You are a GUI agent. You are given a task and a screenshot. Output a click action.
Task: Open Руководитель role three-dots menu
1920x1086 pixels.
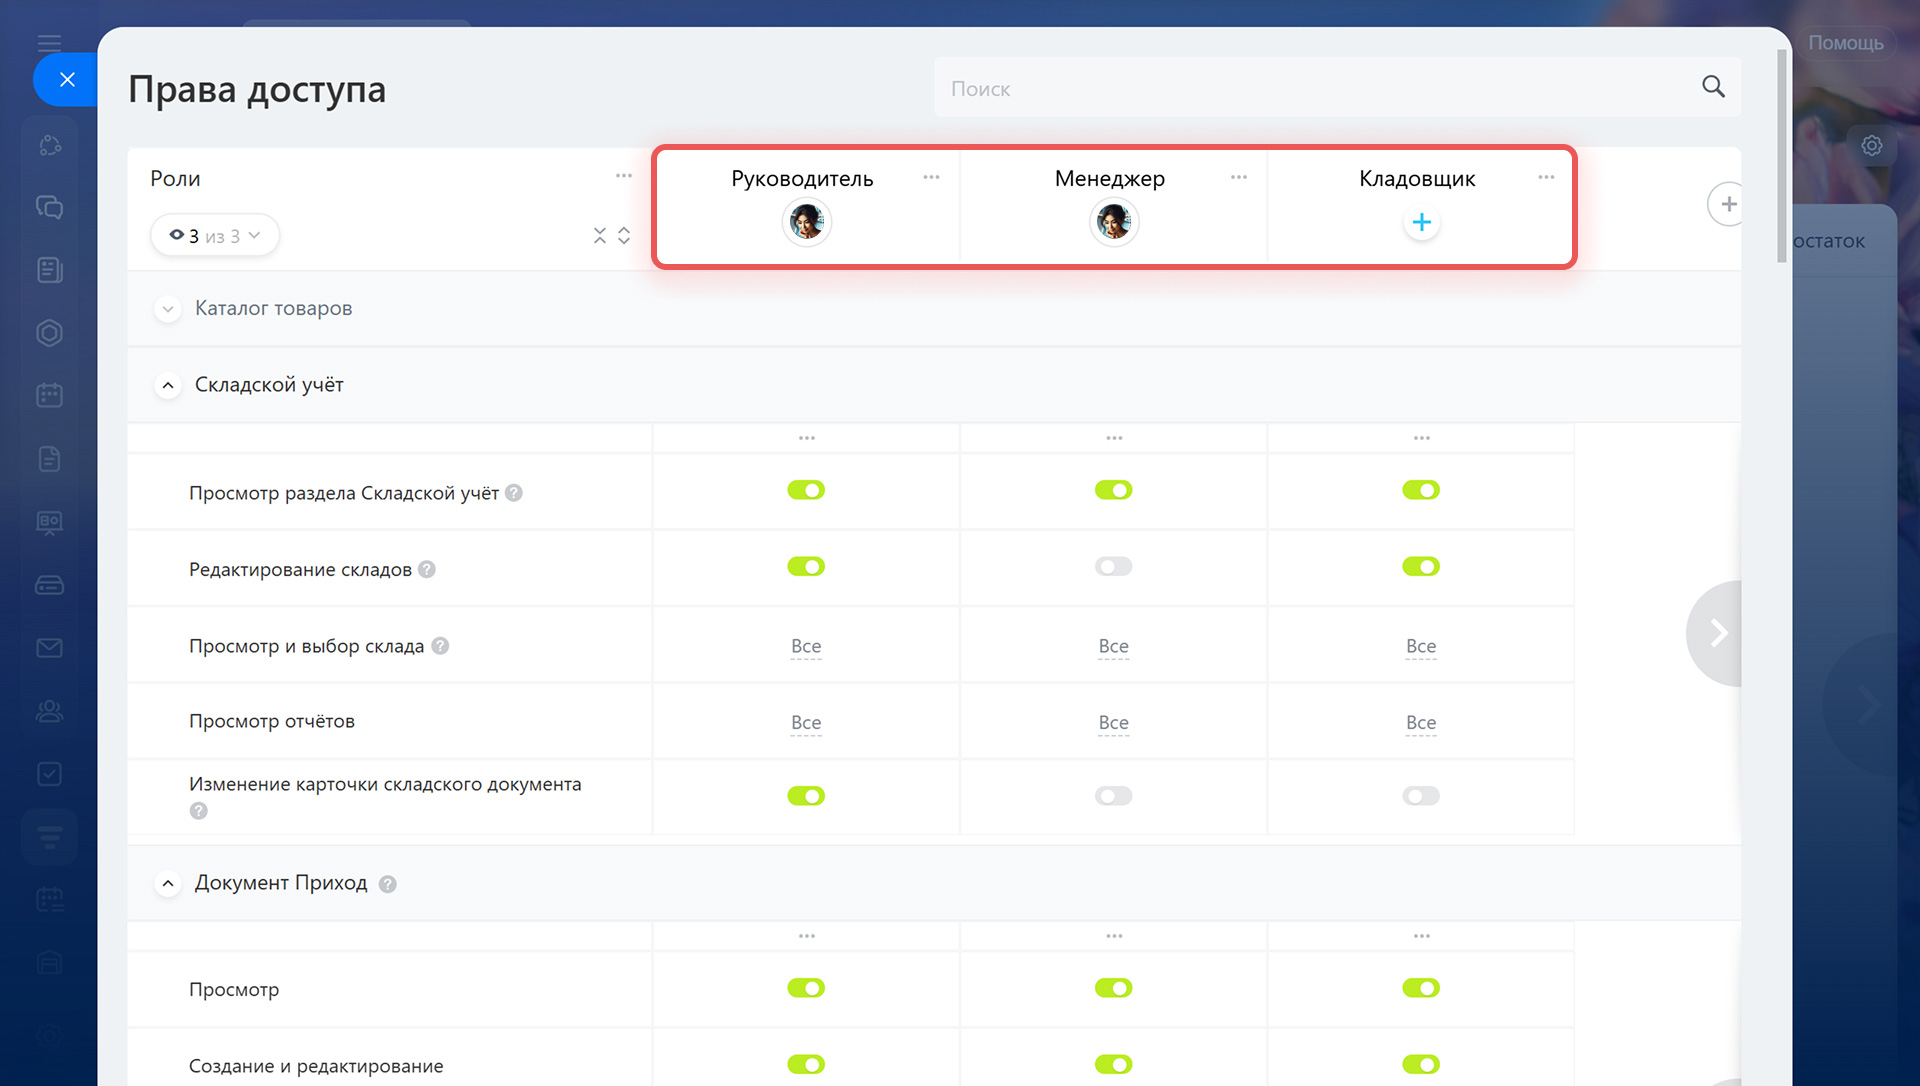click(x=931, y=177)
